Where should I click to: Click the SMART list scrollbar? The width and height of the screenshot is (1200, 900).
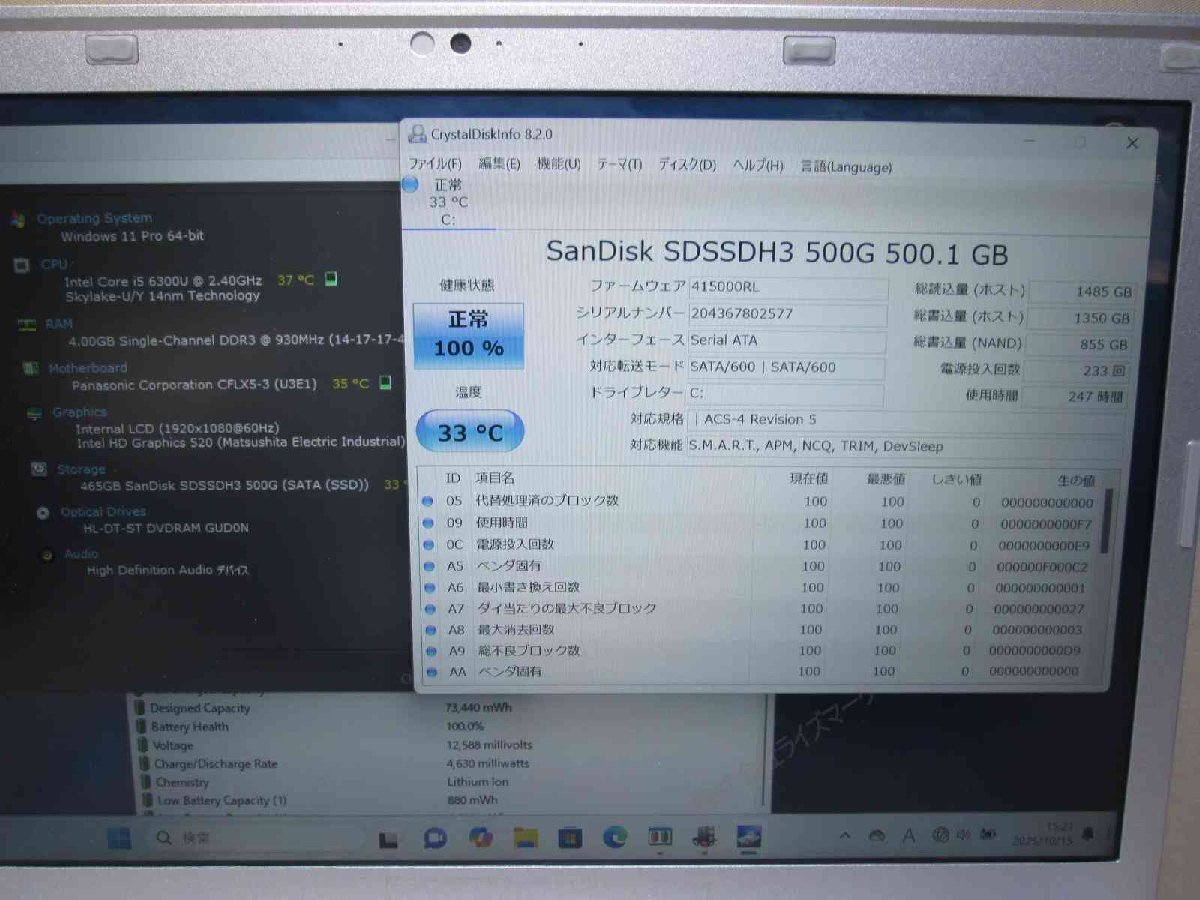(x=1107, y=521)
